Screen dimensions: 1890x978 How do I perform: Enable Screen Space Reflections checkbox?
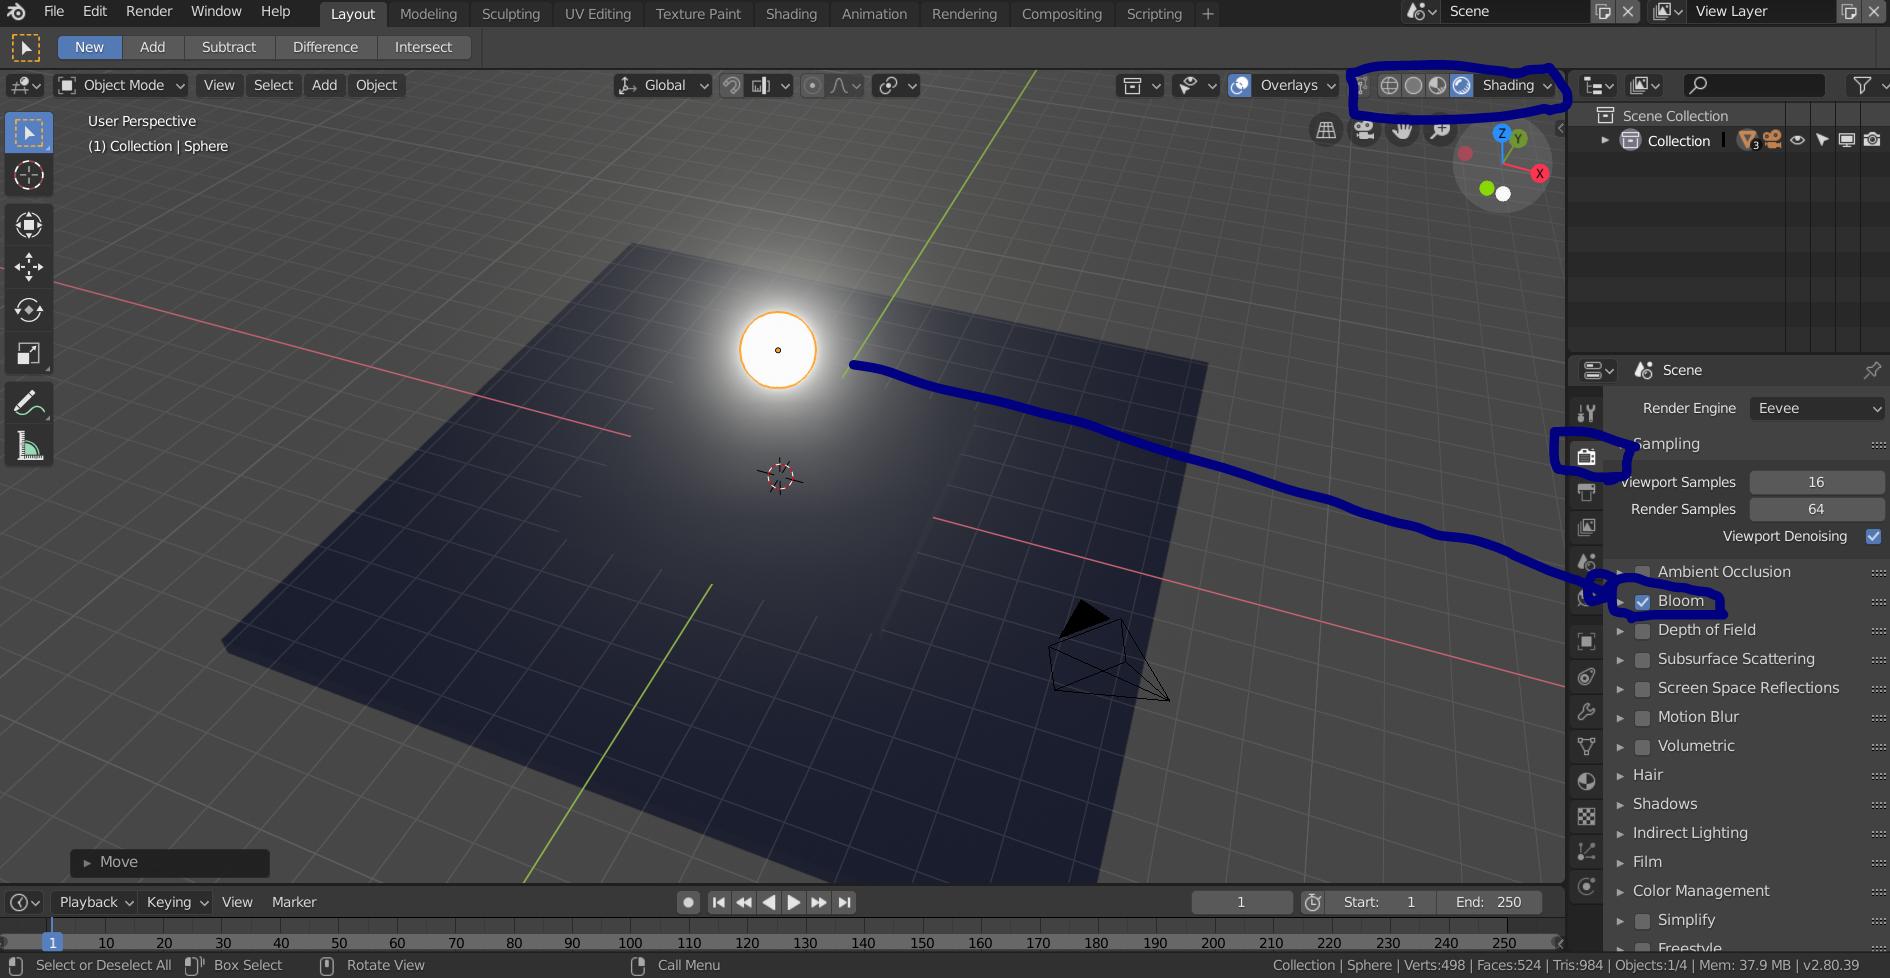[x=1642, y=689]
